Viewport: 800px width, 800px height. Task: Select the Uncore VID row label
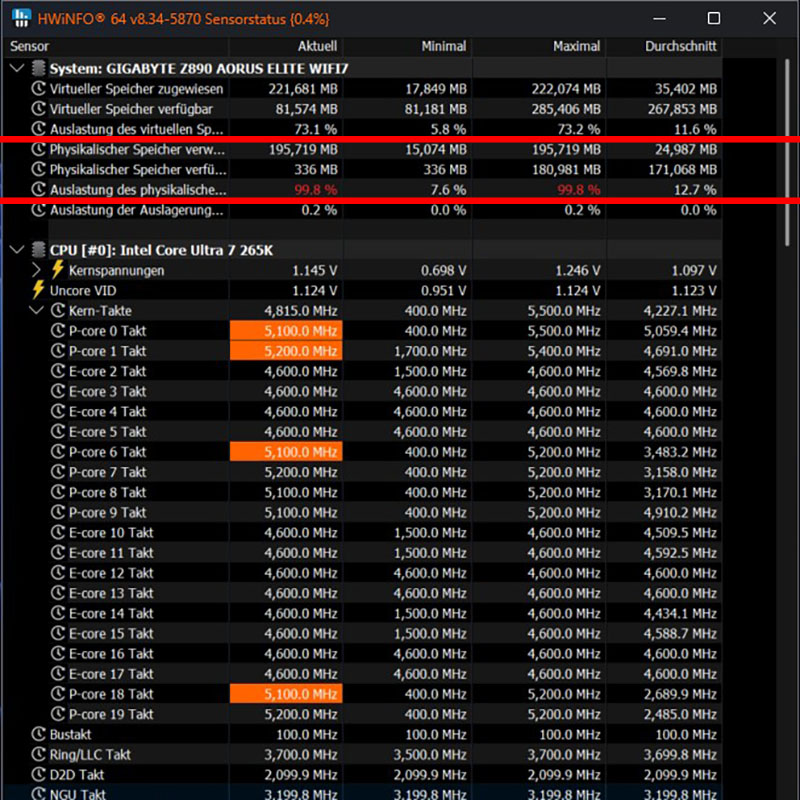point(83,290)
